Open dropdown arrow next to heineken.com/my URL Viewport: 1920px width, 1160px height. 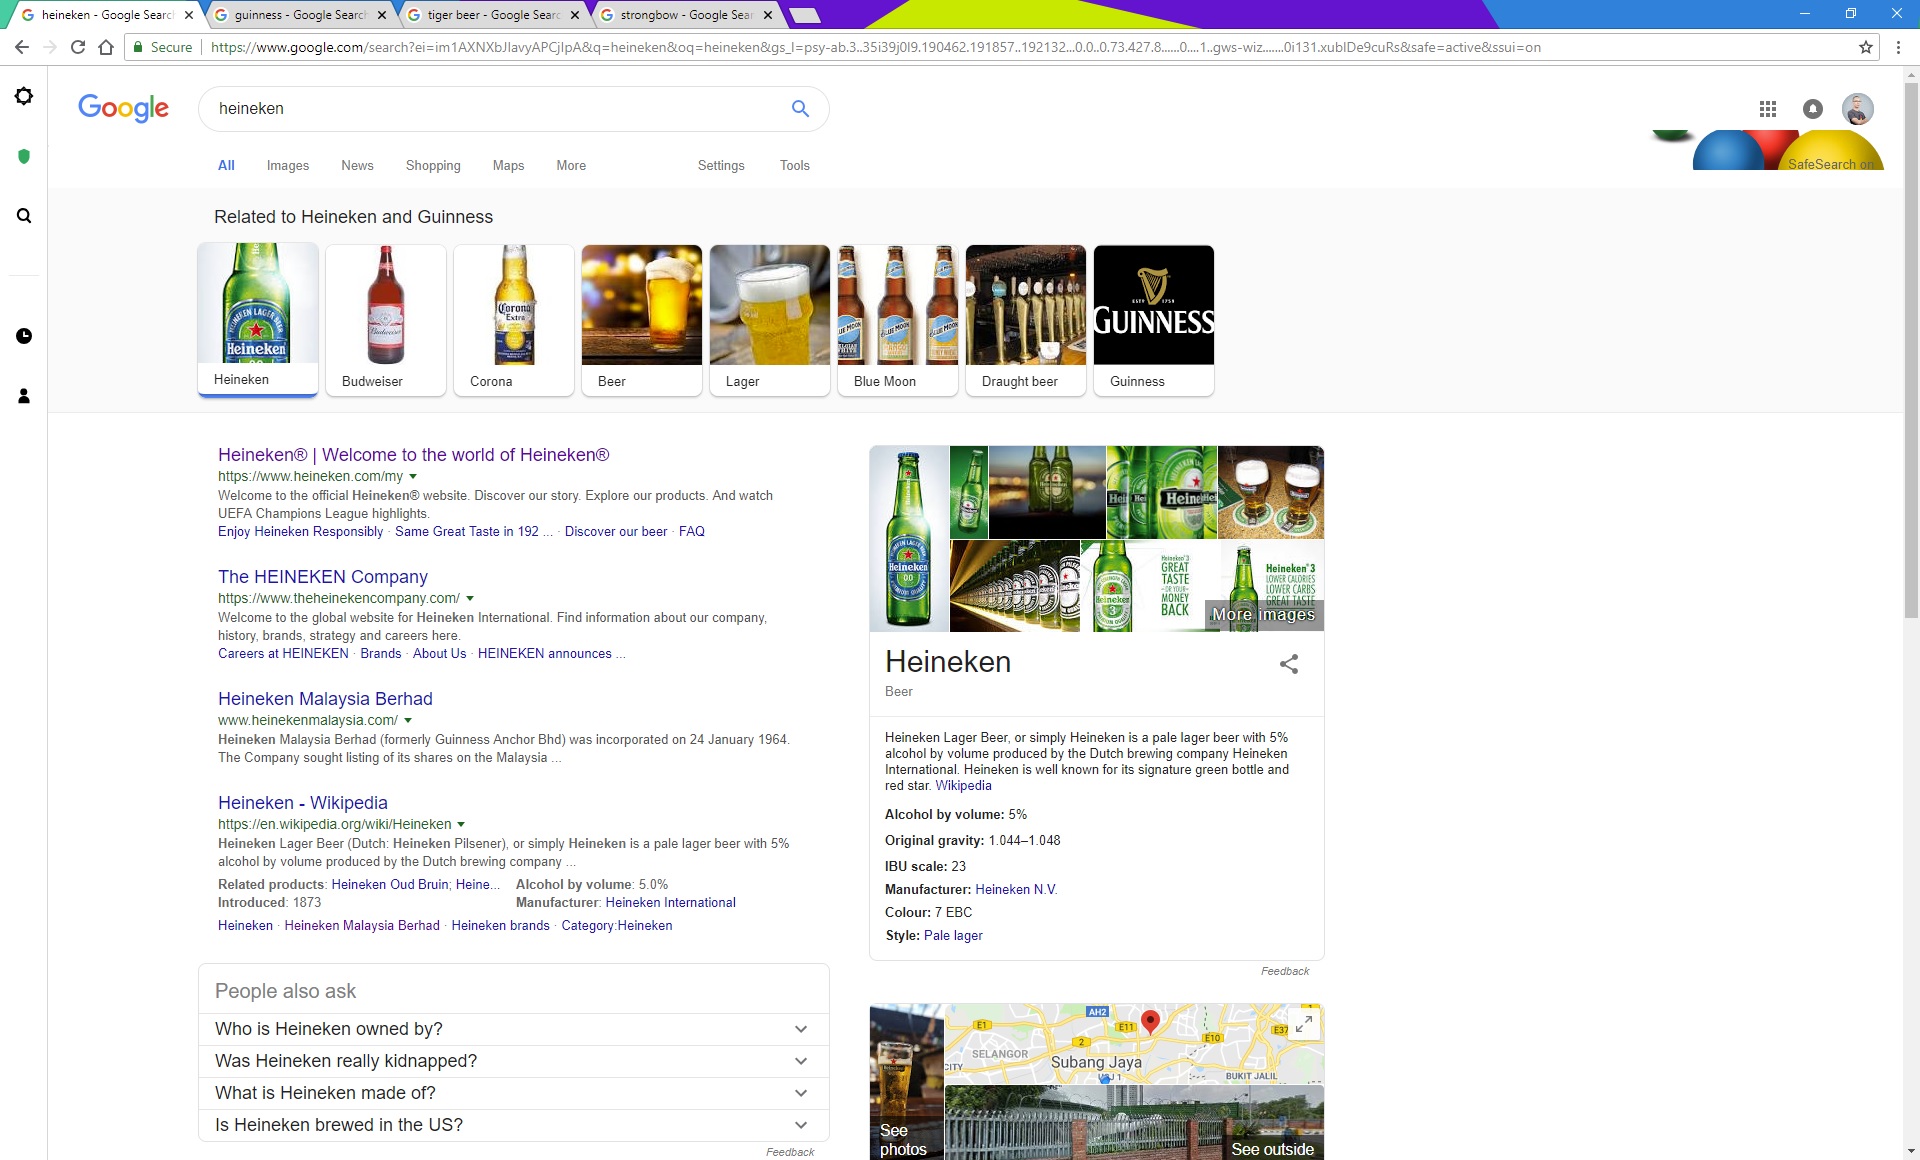pyautogui.click(x=413, y=477)
